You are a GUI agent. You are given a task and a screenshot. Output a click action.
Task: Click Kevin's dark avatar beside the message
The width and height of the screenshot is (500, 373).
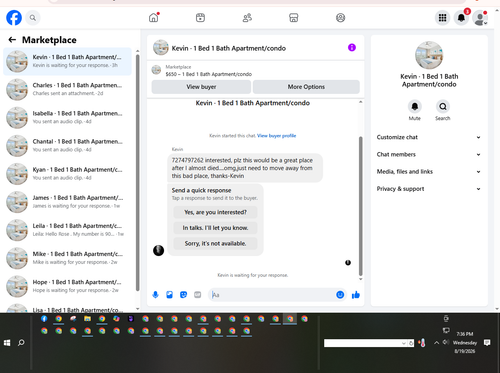[158, 250]
